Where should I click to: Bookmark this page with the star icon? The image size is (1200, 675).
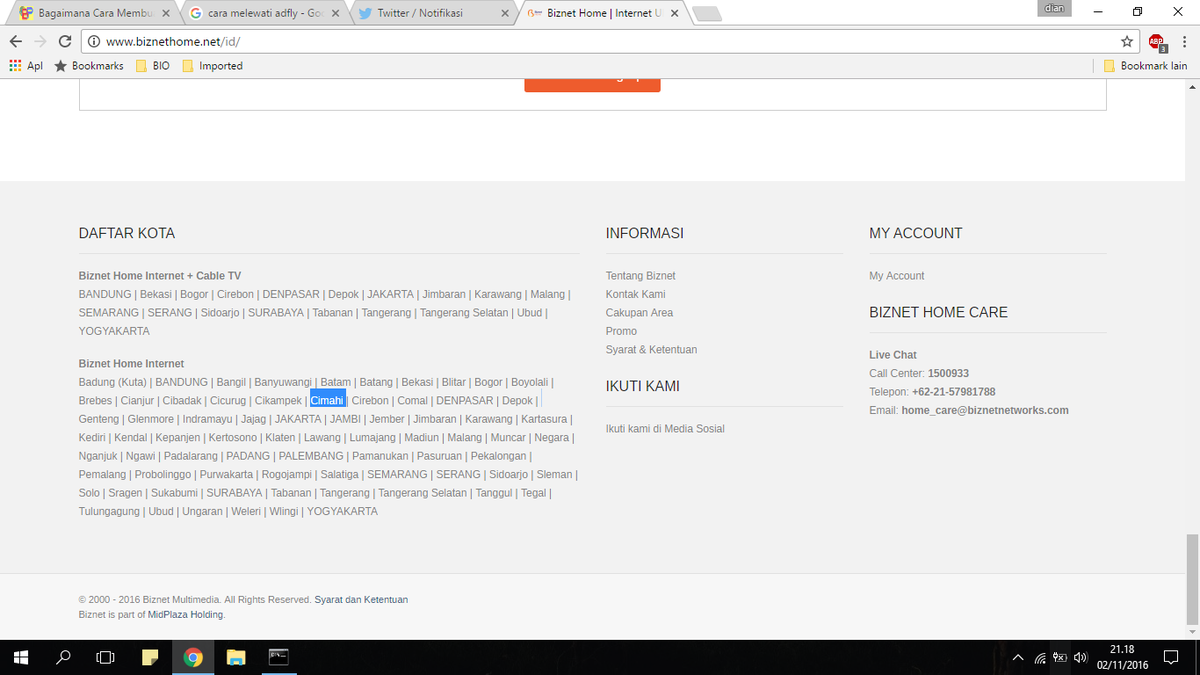1127,41
